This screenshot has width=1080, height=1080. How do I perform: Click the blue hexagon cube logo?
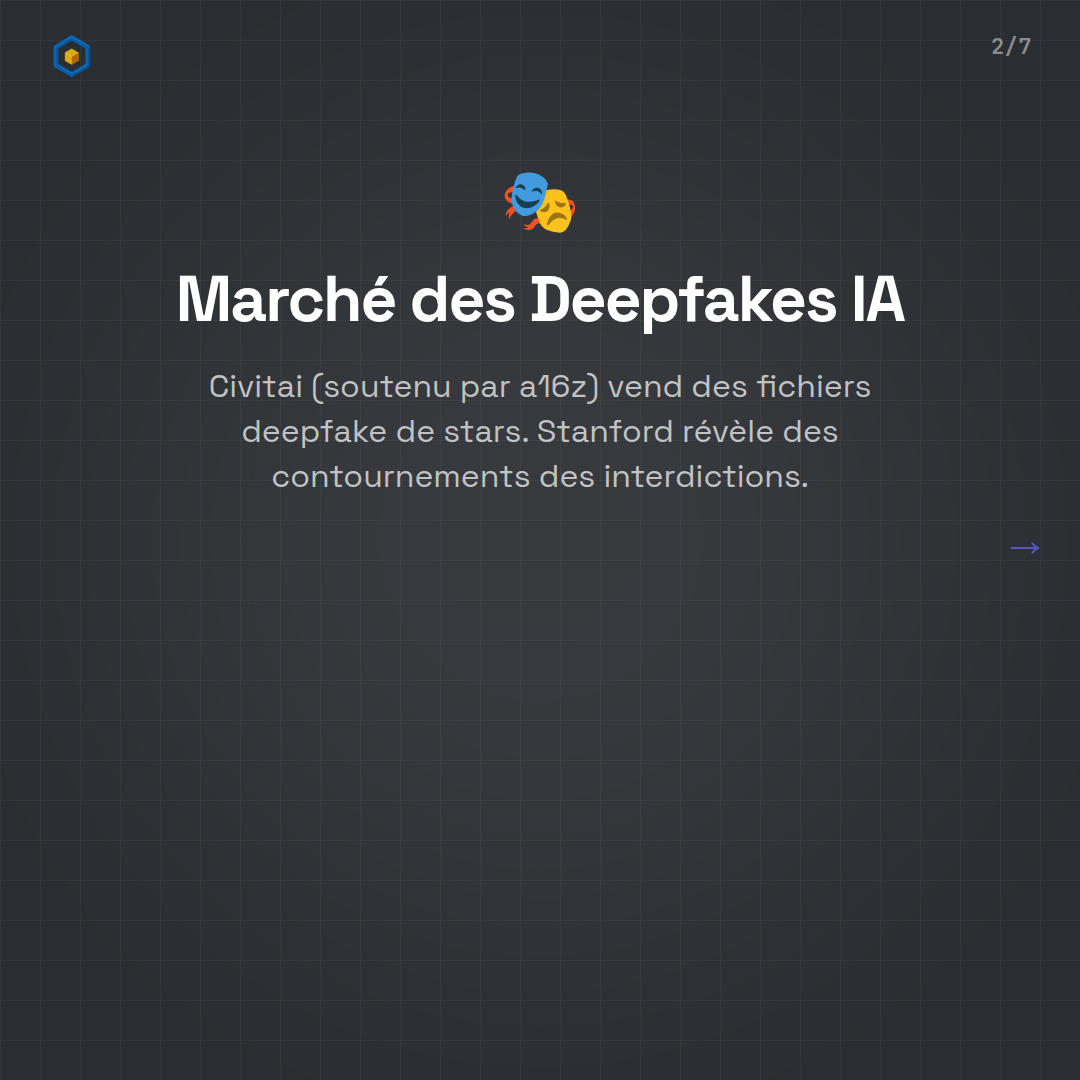(71, 56)
